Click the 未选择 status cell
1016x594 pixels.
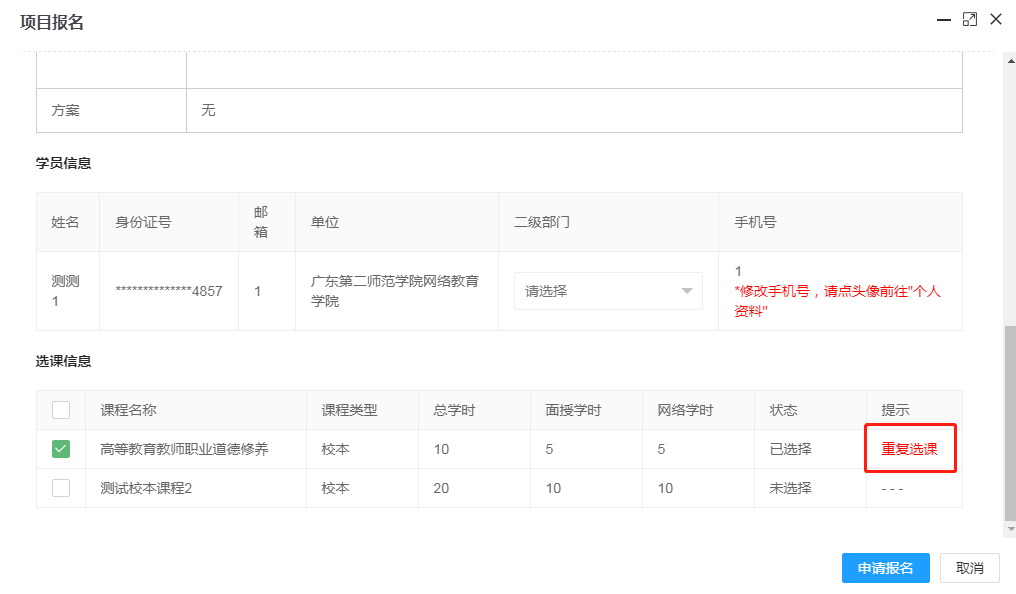pyautogui.click(x=790, y=488)
